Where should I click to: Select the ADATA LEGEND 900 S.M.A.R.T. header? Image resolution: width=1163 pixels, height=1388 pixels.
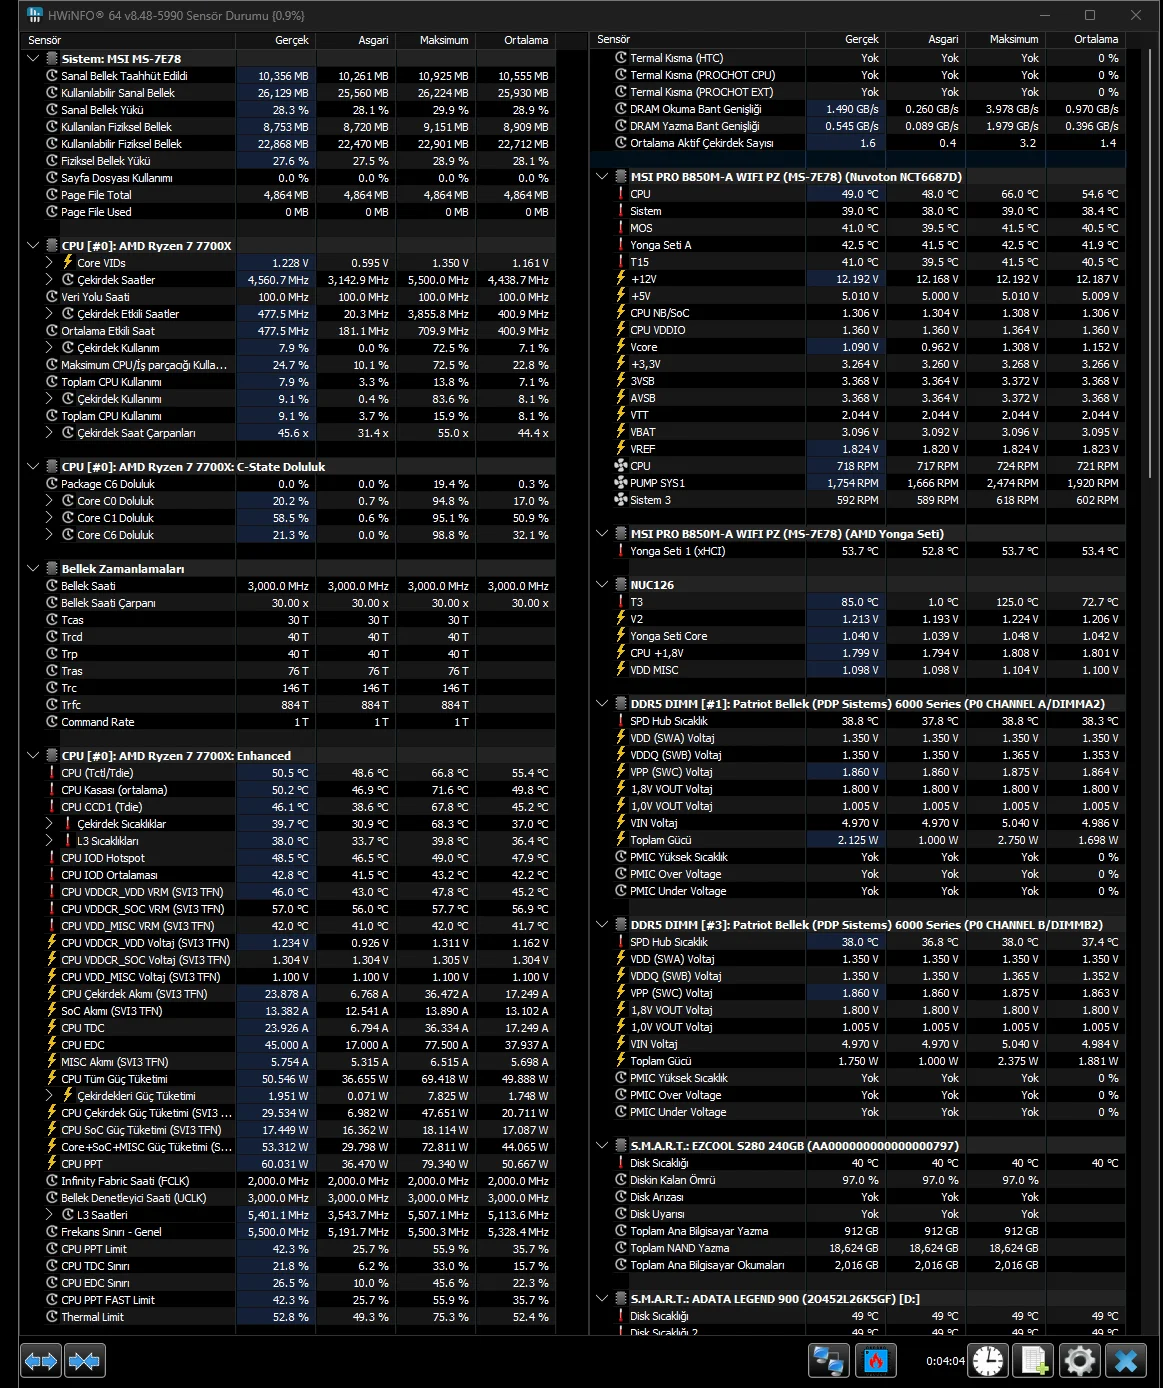pos(860,1299)
